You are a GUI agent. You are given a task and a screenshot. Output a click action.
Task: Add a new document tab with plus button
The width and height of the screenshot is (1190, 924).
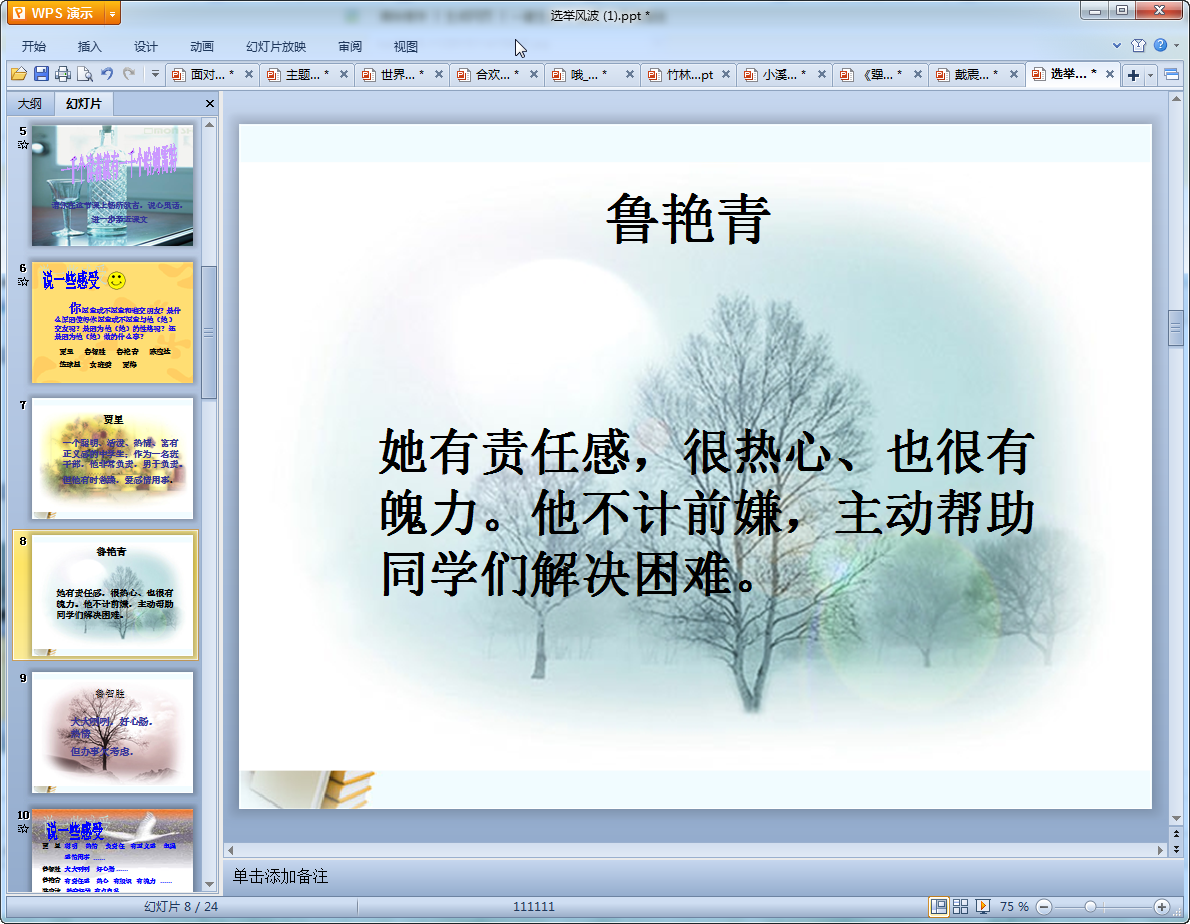(1133, 75)
